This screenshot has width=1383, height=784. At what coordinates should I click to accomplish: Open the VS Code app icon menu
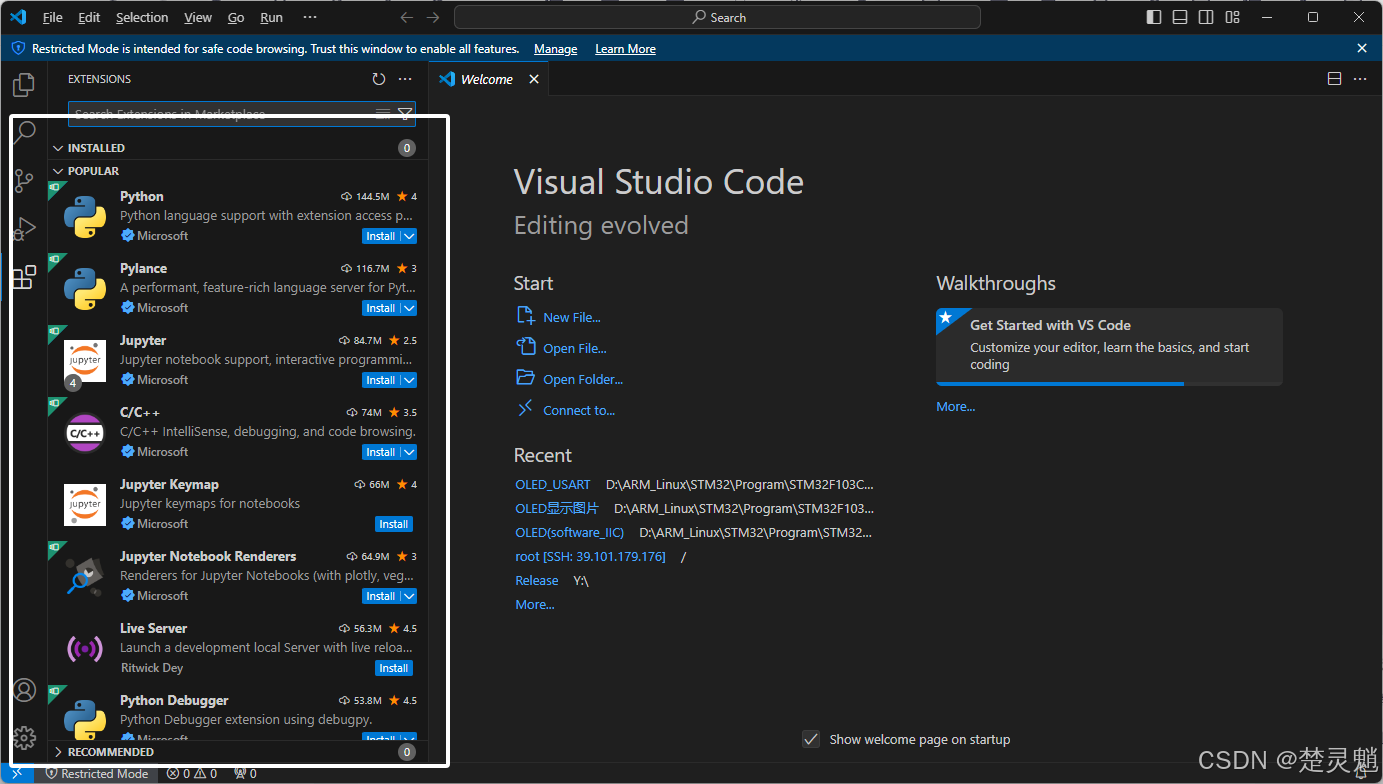pyautogui.click(x=18, y=17)
